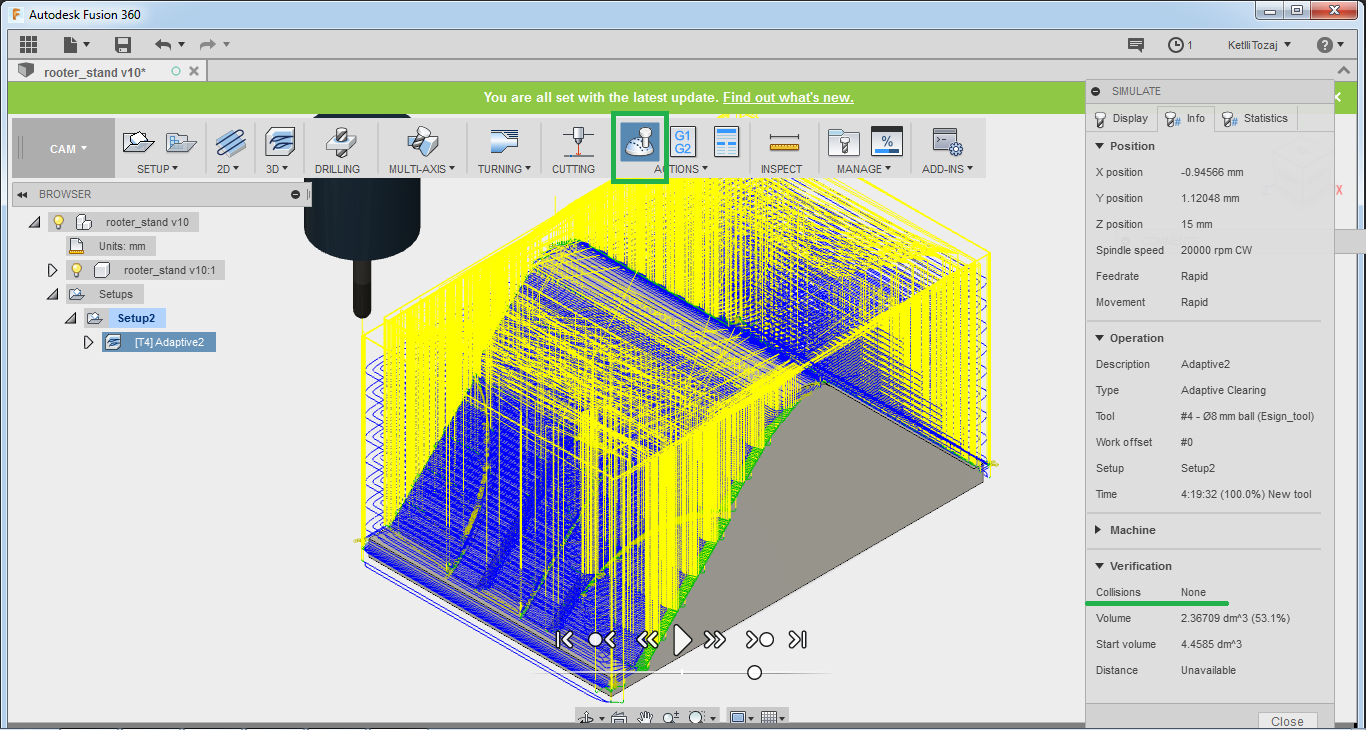This screenshot has width=1366, height=730.
Task: Step to previous operation
Action: tap(602, 639)
